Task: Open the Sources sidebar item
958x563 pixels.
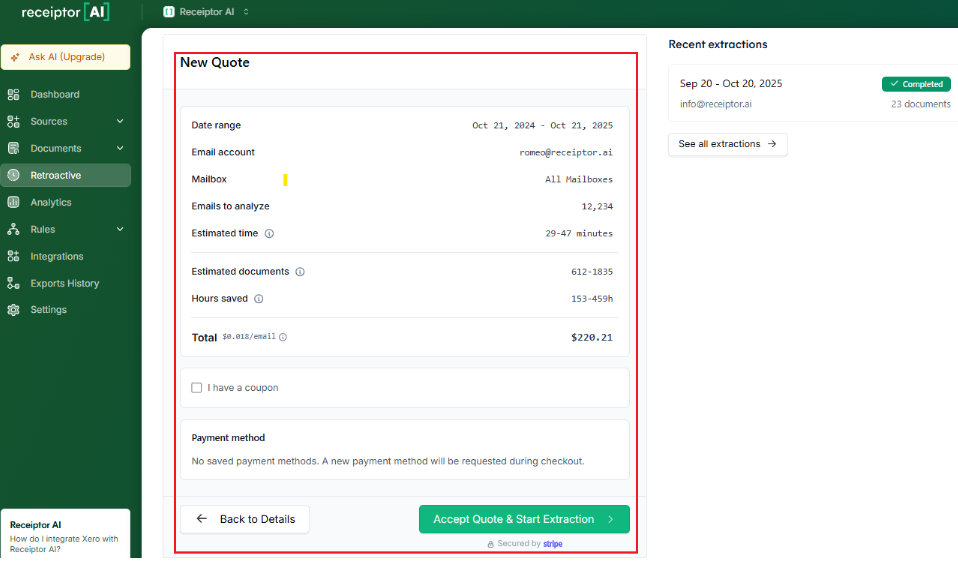Action: point(65,121)
